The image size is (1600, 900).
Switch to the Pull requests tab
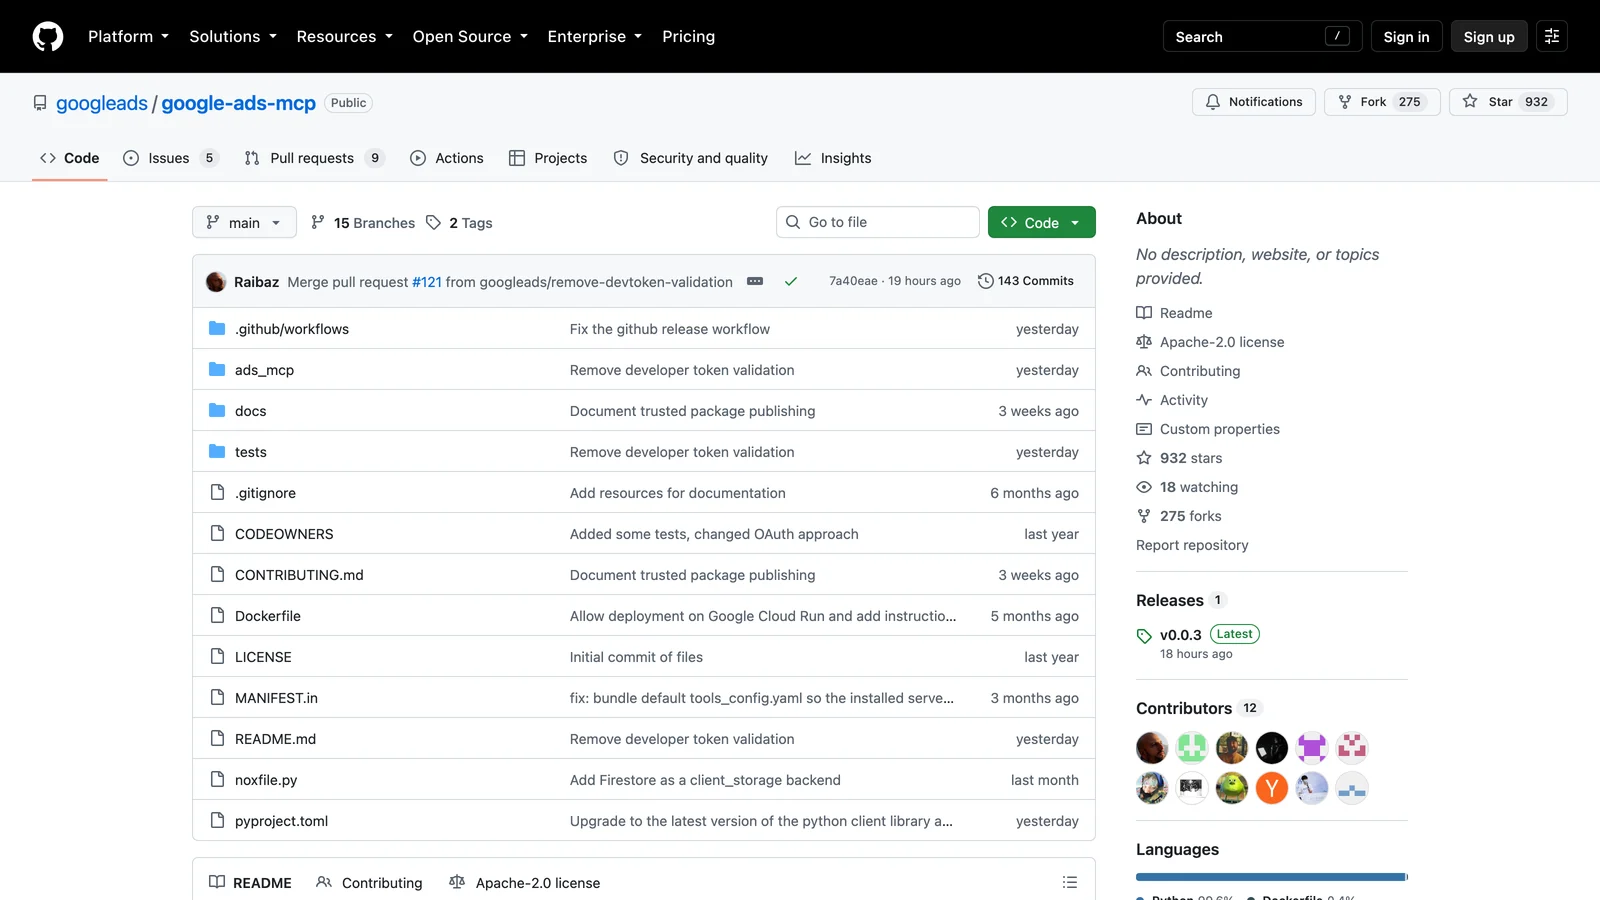click(314, 158)
